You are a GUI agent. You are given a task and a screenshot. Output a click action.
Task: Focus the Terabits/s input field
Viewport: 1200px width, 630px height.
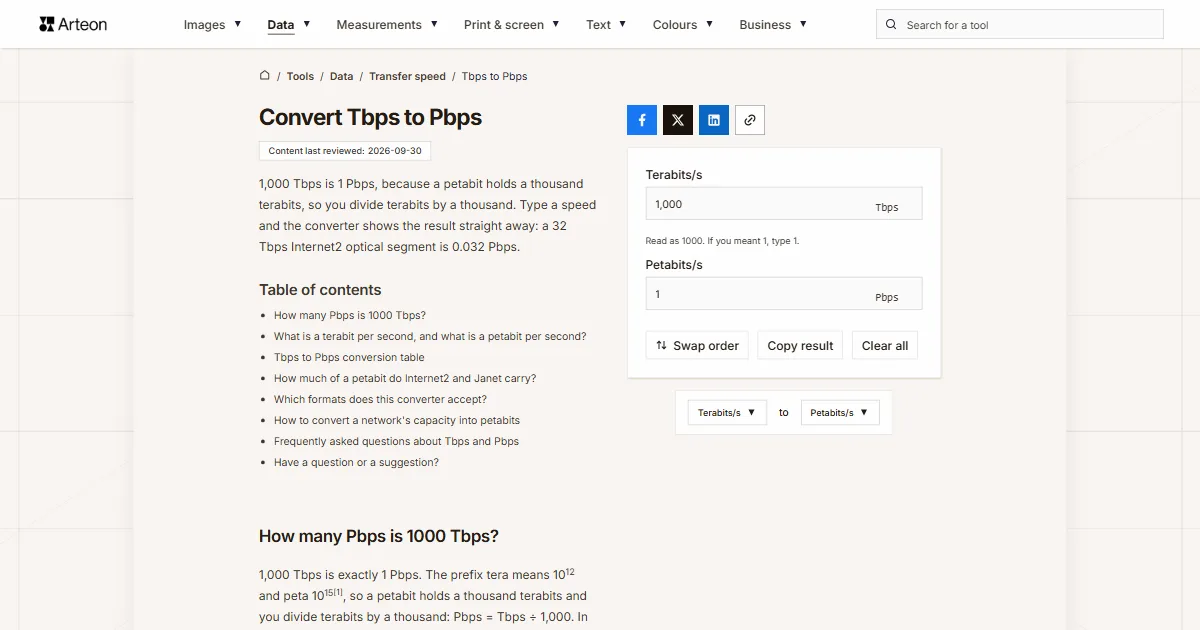click(784, 204)
